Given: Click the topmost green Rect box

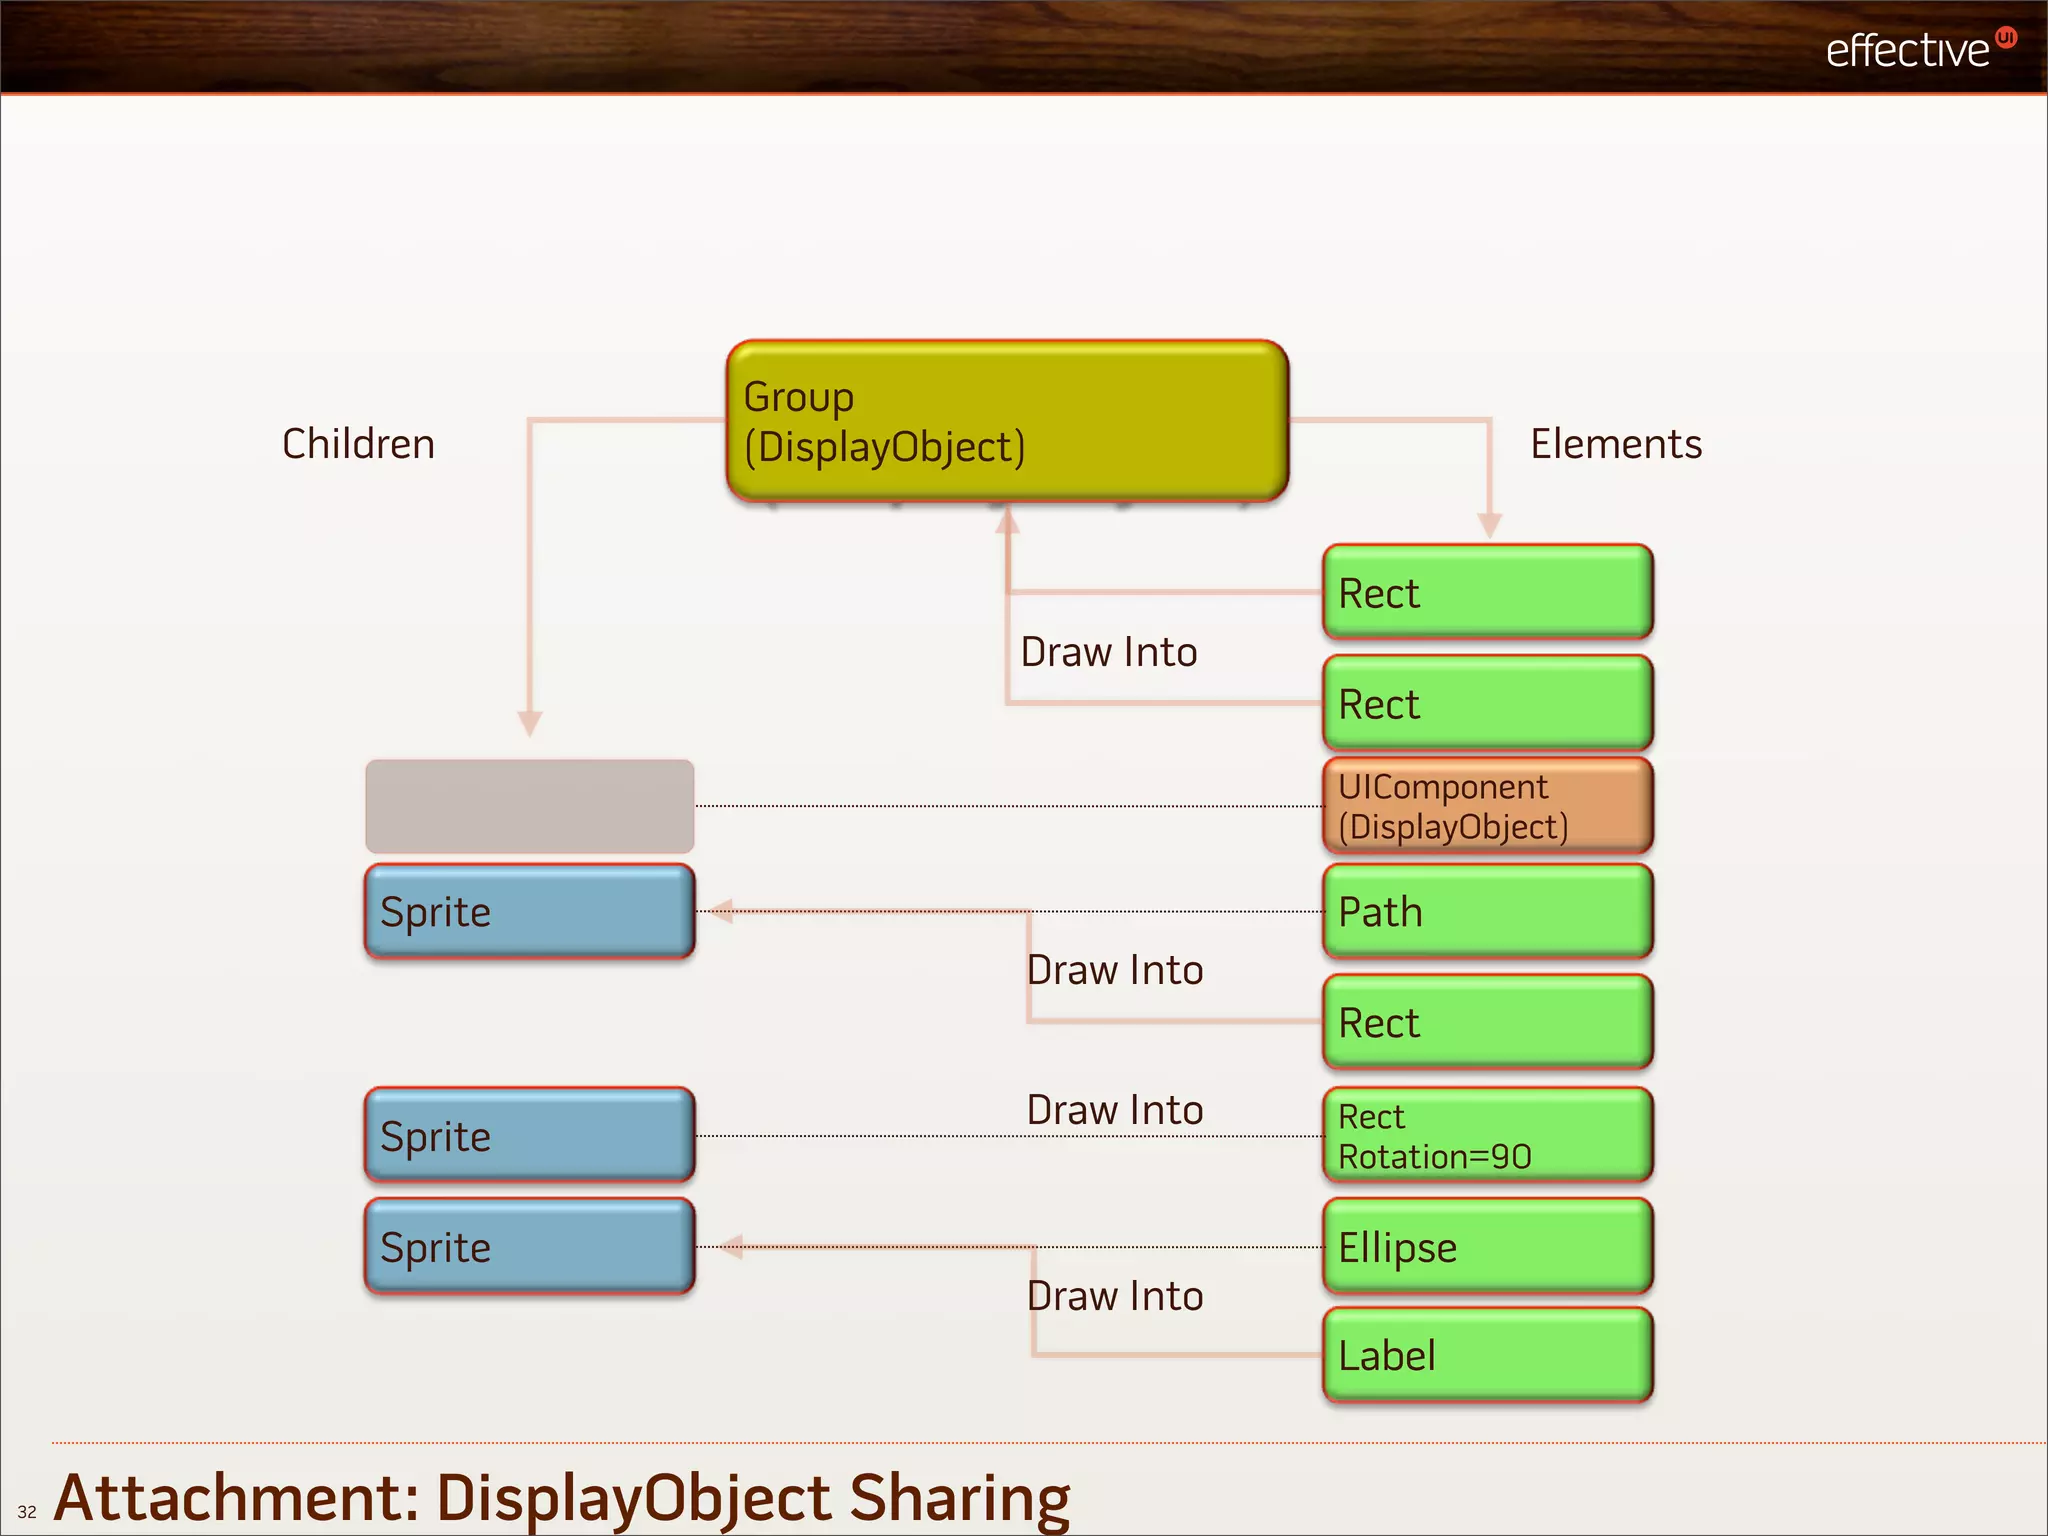Looking at the screenshot, I should [1487, 593].
